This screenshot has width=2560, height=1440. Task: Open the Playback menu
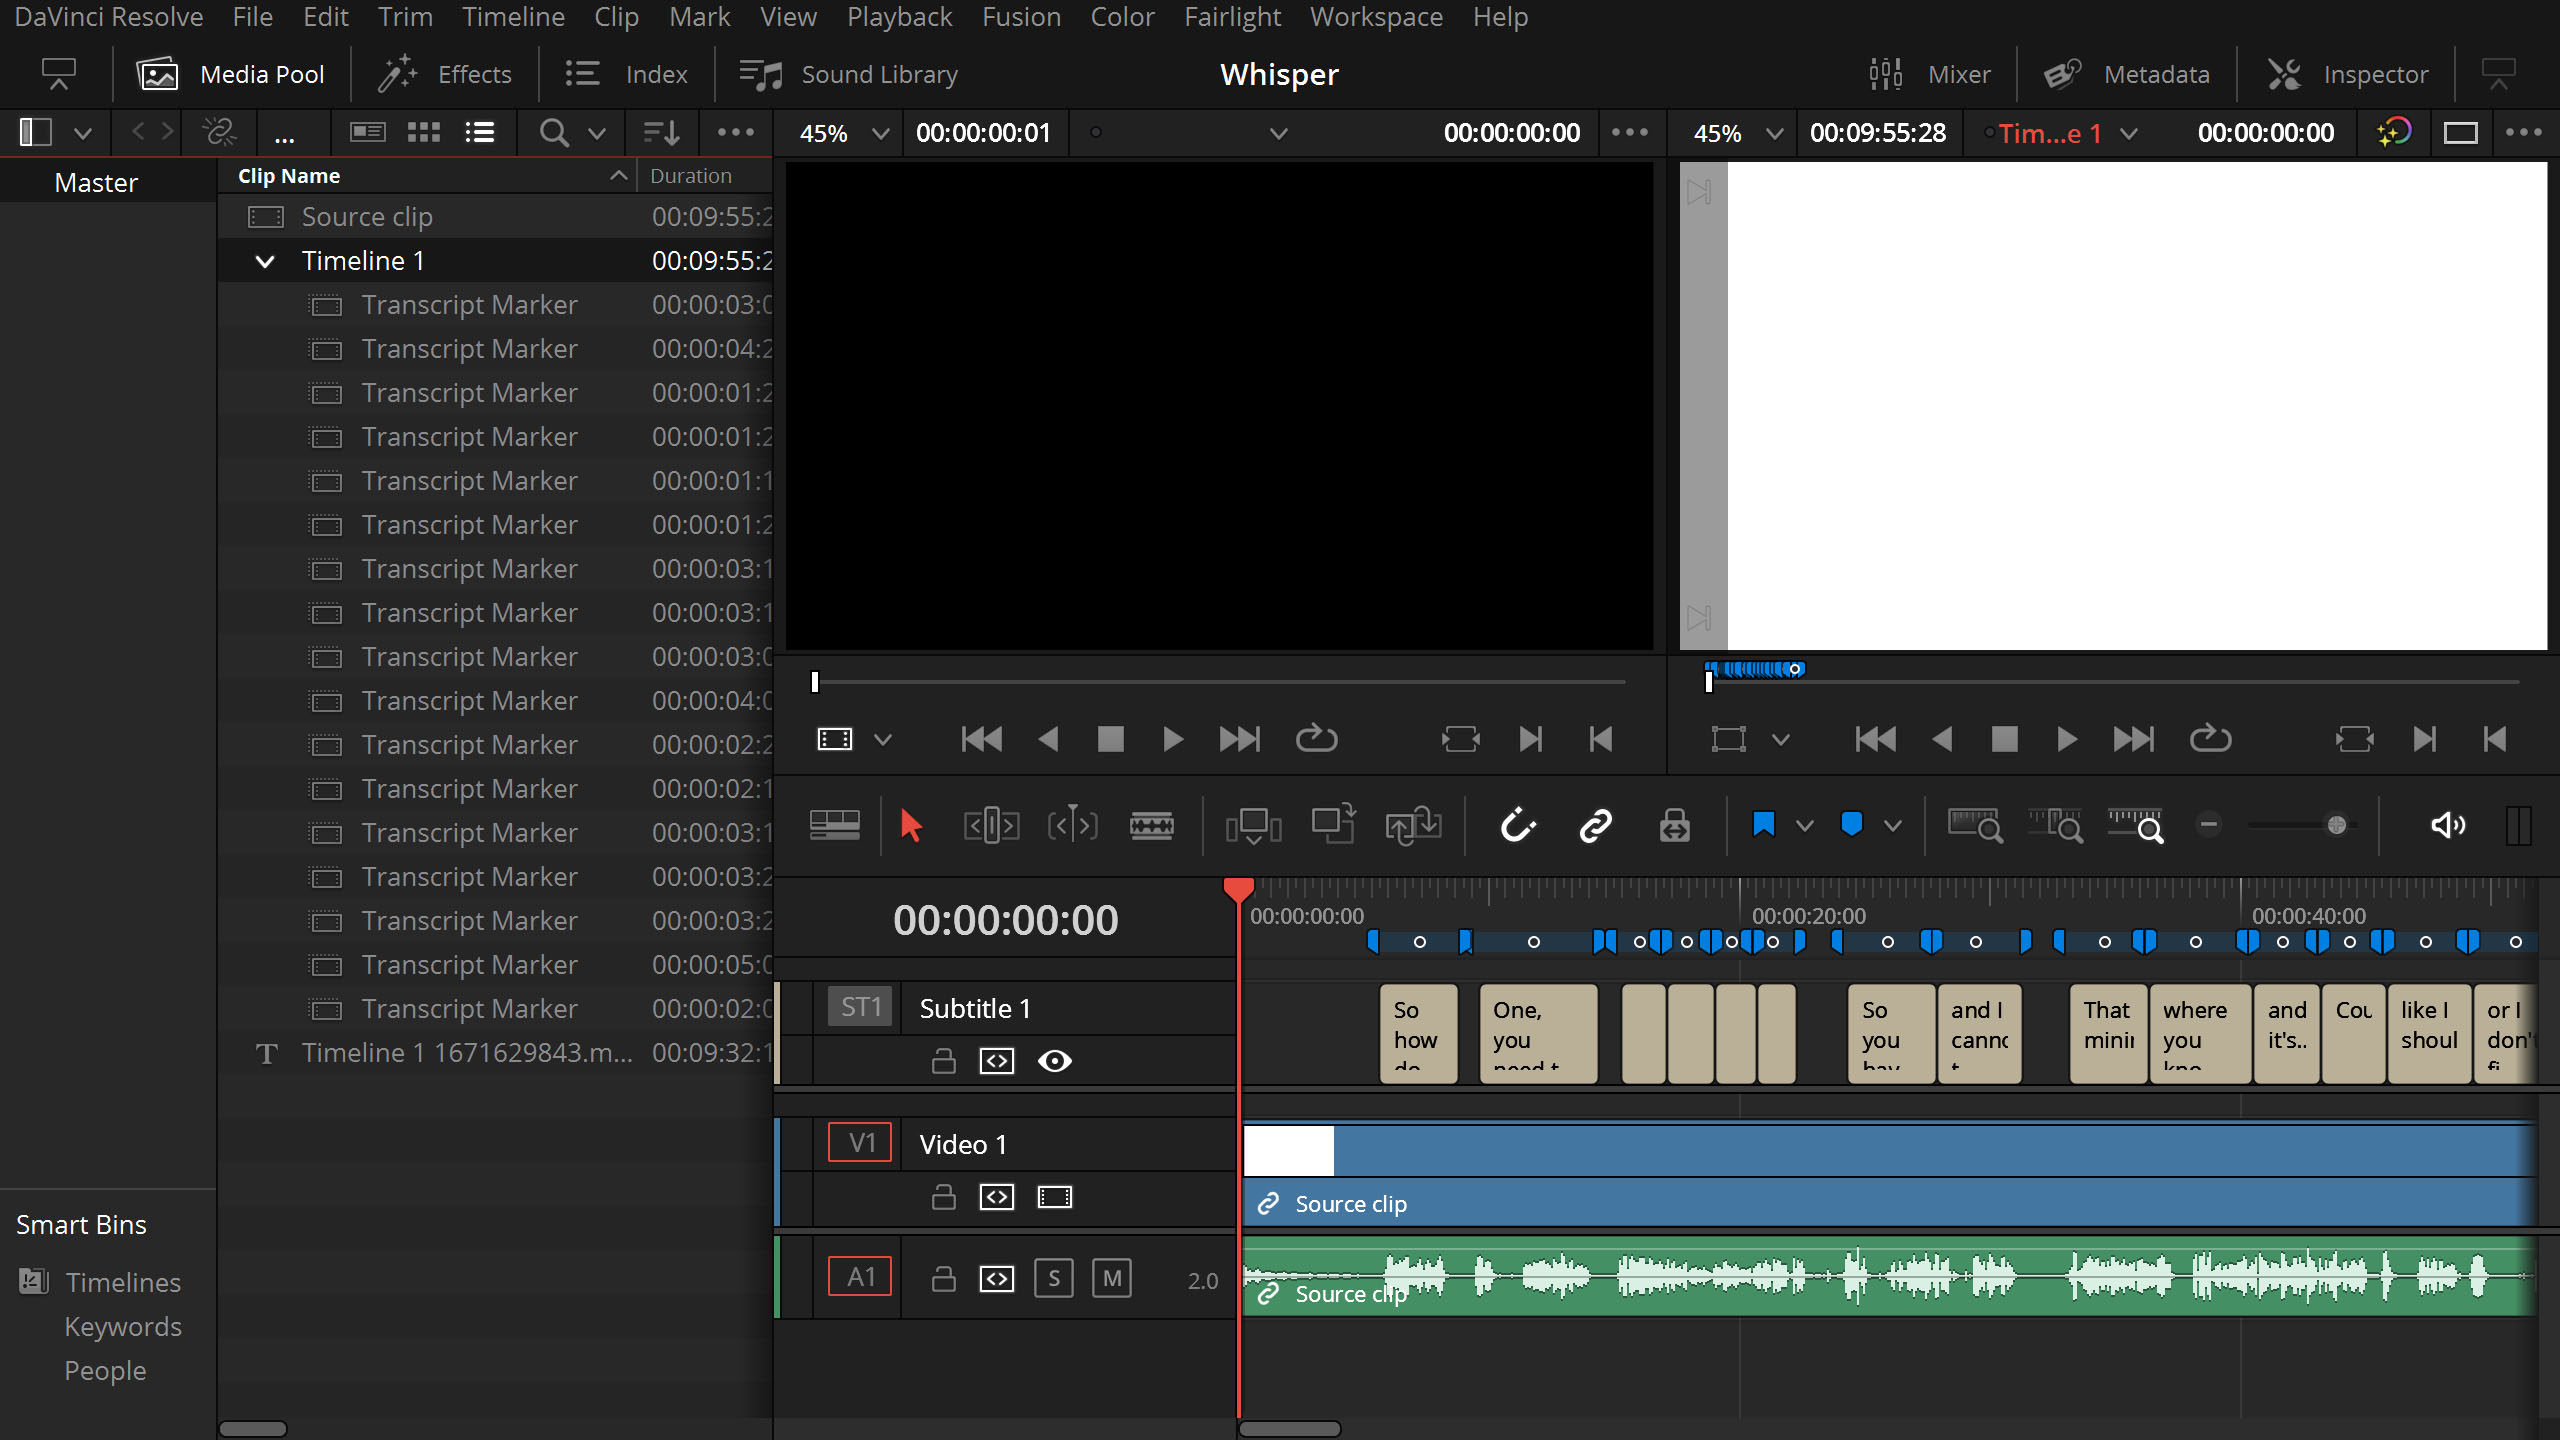[899, 17]
